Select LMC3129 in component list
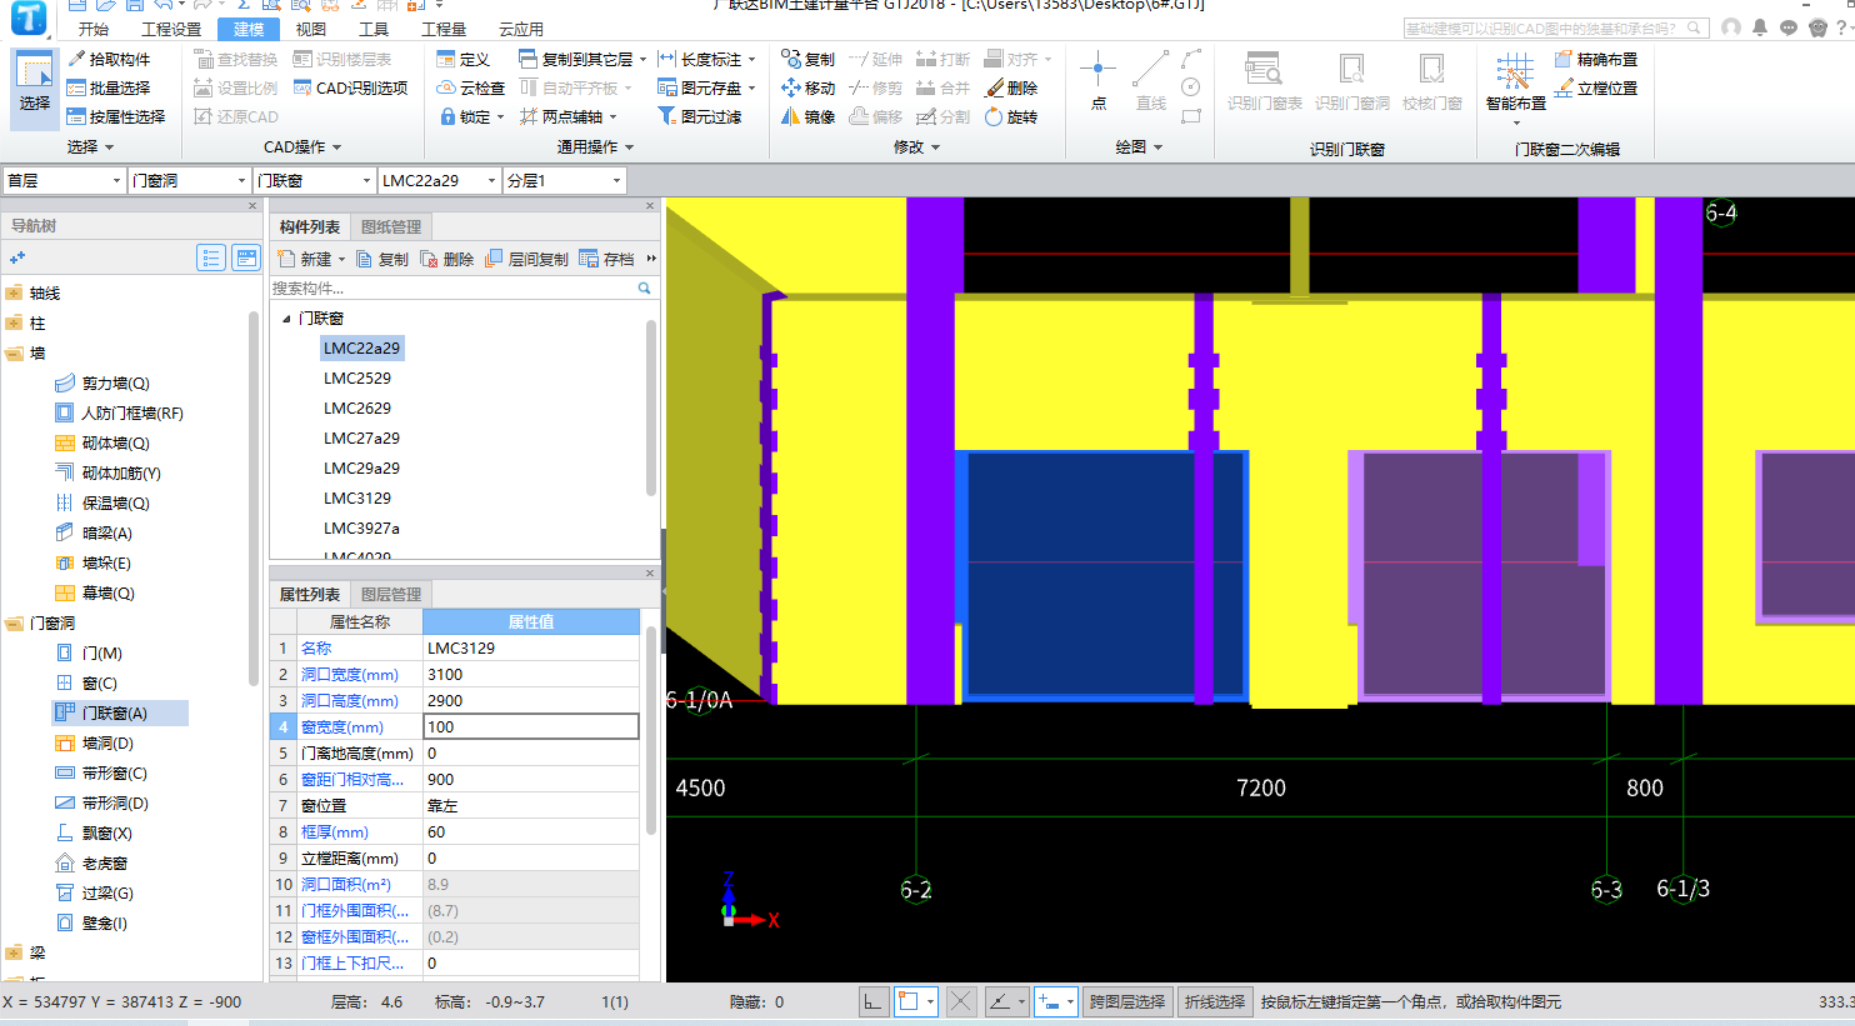This screenshot has height=1026, width=1855. (357, 498)
